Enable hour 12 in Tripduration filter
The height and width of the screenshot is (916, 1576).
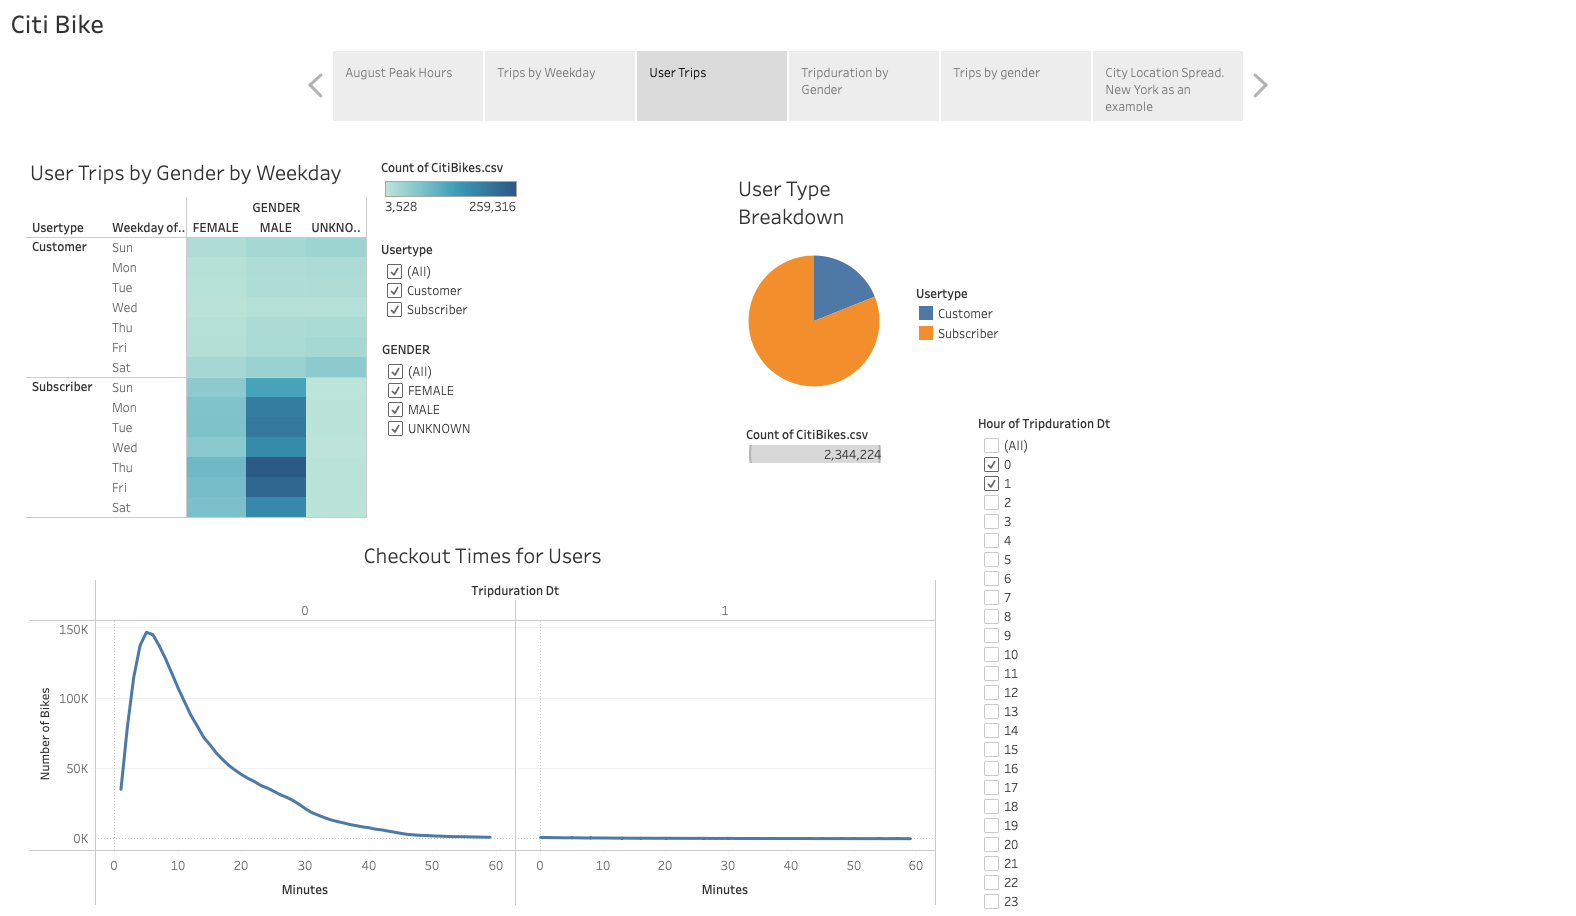(x=992, y=693)
